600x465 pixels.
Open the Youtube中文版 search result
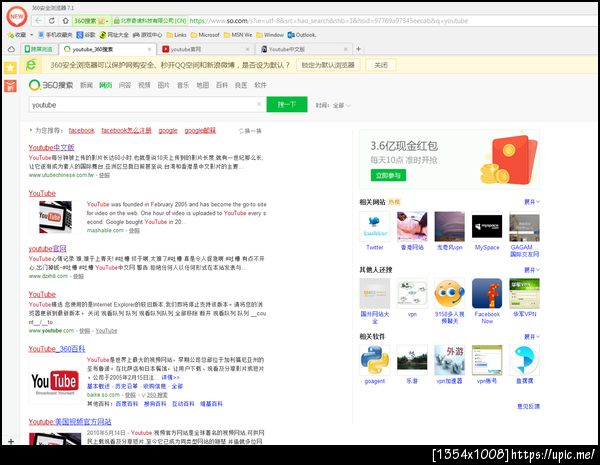(51, 147)
